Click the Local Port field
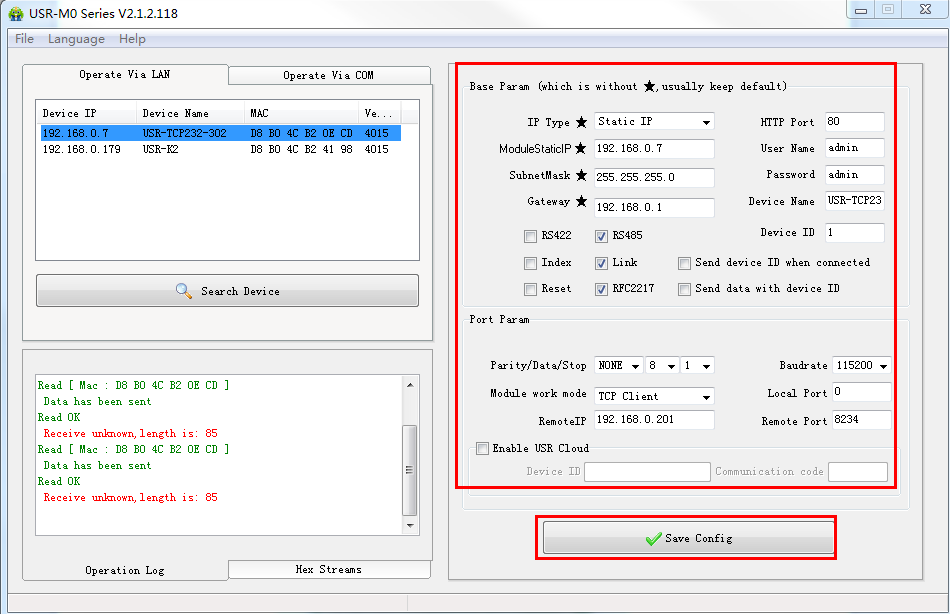This screenshot has height=614, width=950. 862,392
